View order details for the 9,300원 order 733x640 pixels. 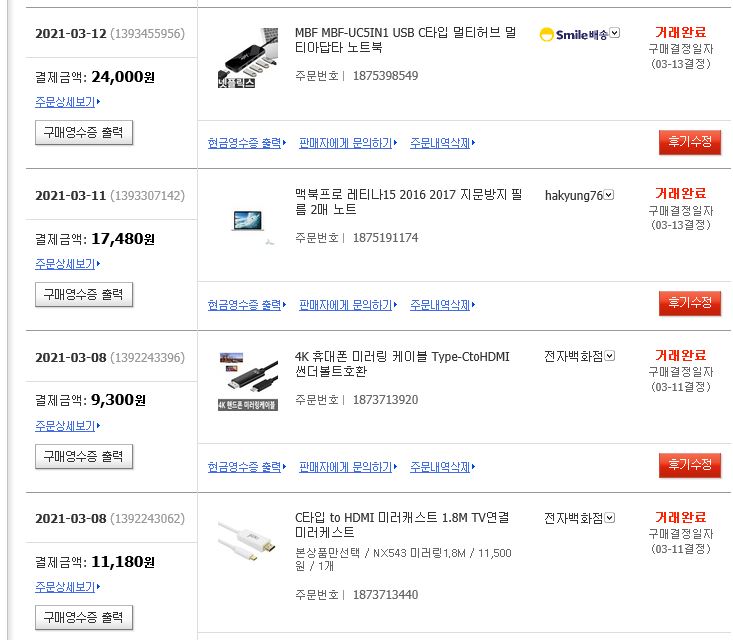(x=66, y=426)
